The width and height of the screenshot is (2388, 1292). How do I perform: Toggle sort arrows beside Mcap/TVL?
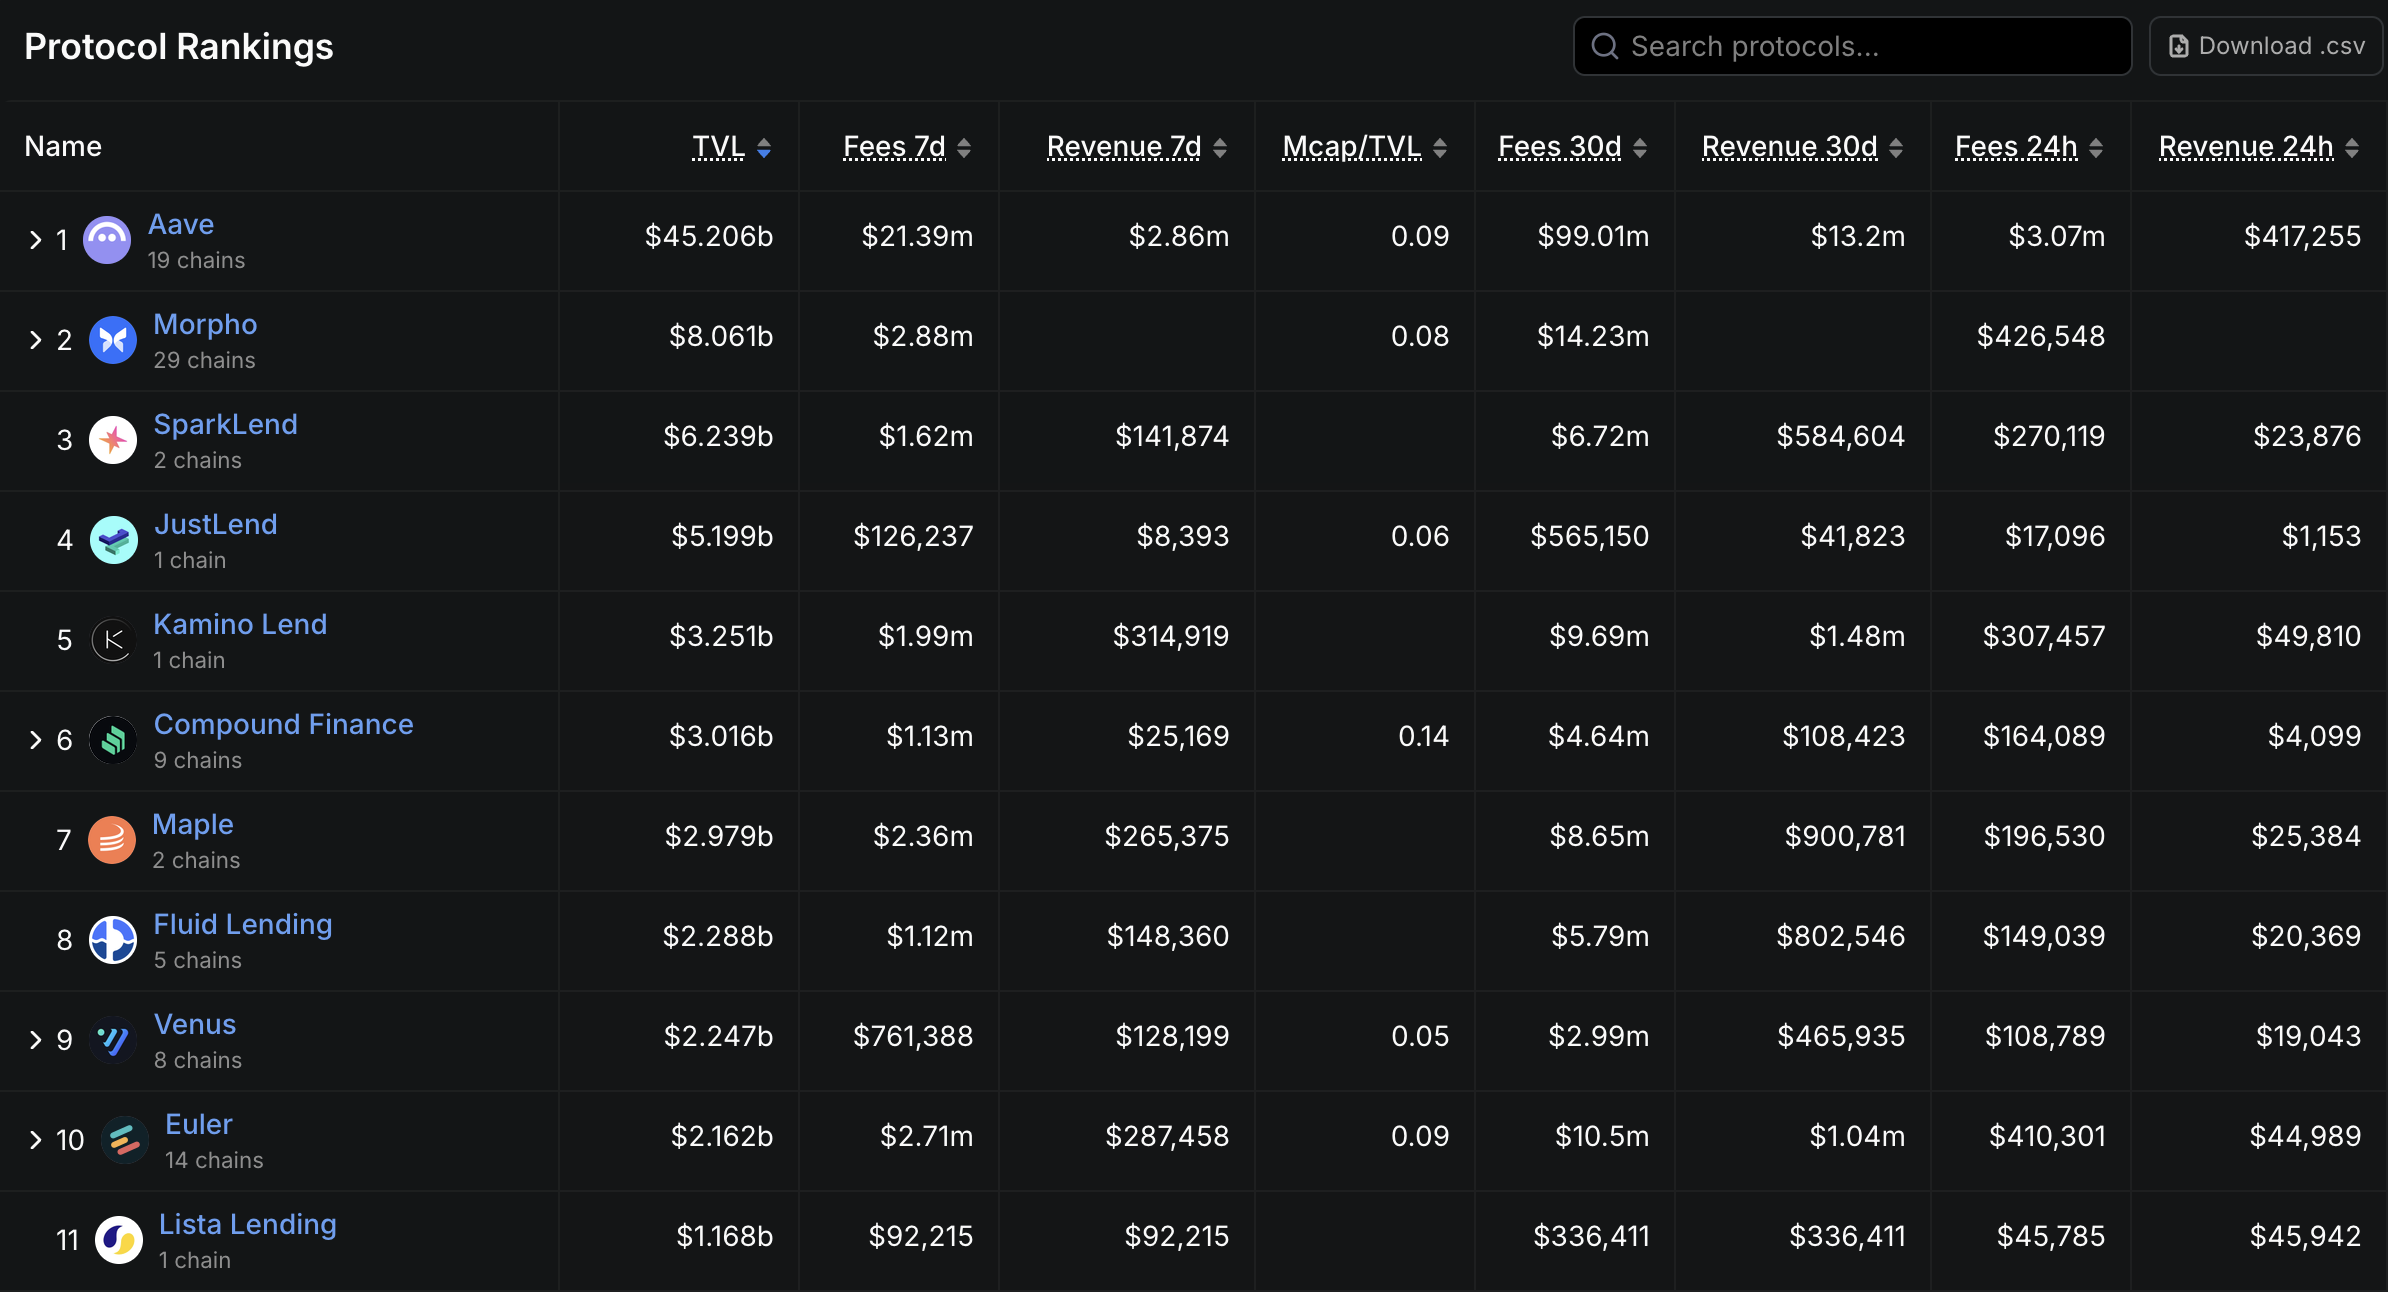pos(1440,148)
